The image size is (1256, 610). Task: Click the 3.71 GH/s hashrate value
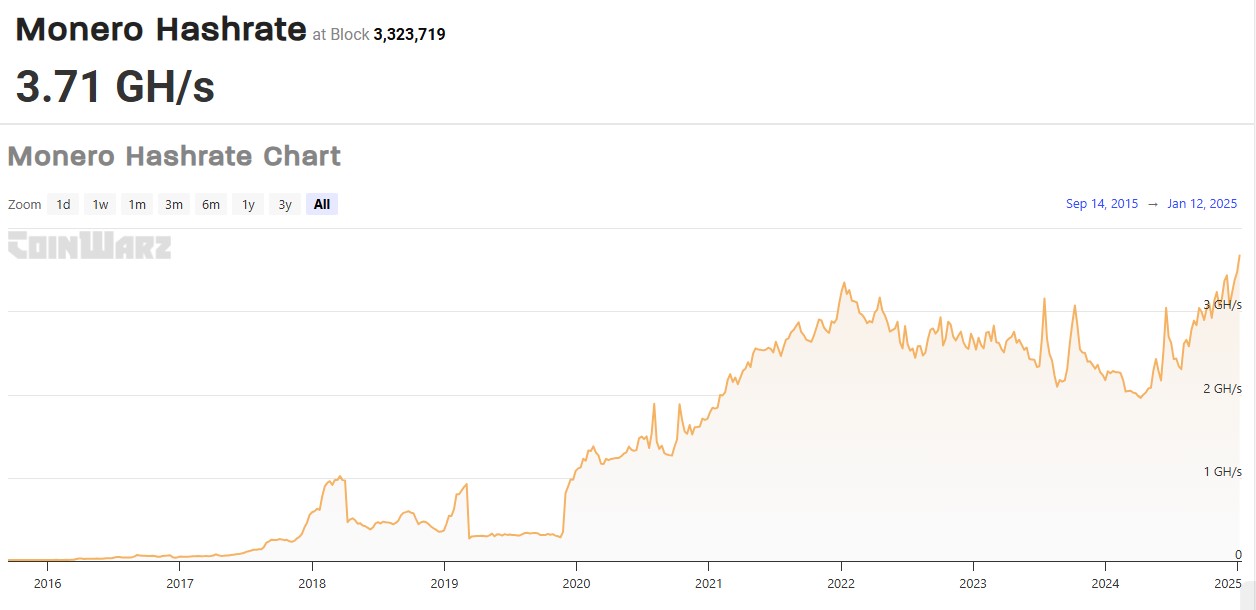click(x=115, y=87)
